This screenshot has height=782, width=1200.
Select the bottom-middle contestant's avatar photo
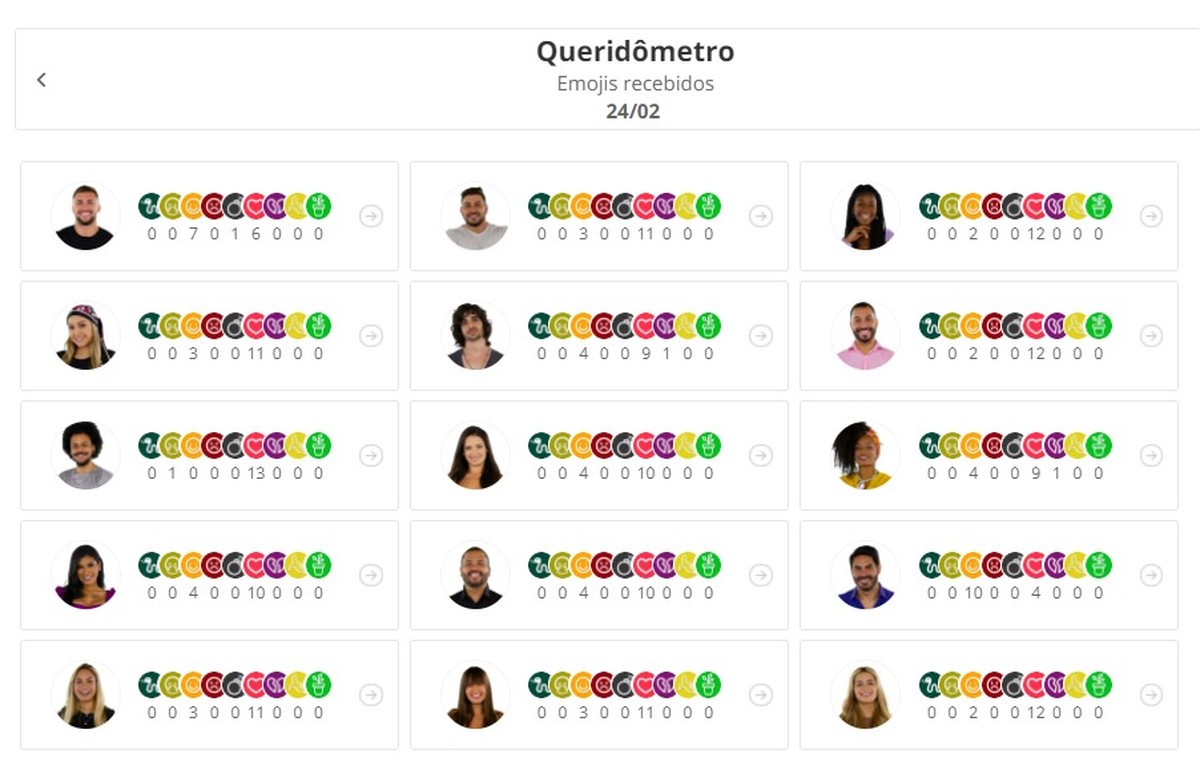(x=475, y=694)
